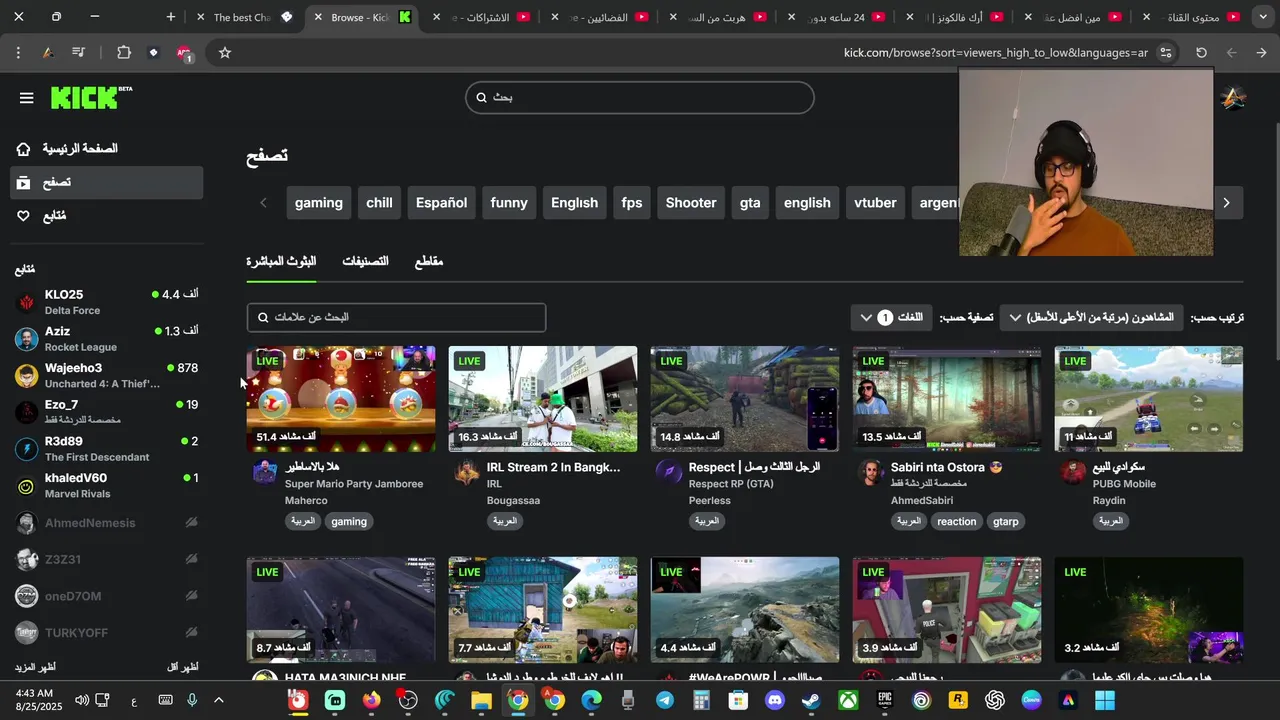Open Steam from the taskbar
Viewport: 1280px width, 720px height.
(x=811, y=700)
